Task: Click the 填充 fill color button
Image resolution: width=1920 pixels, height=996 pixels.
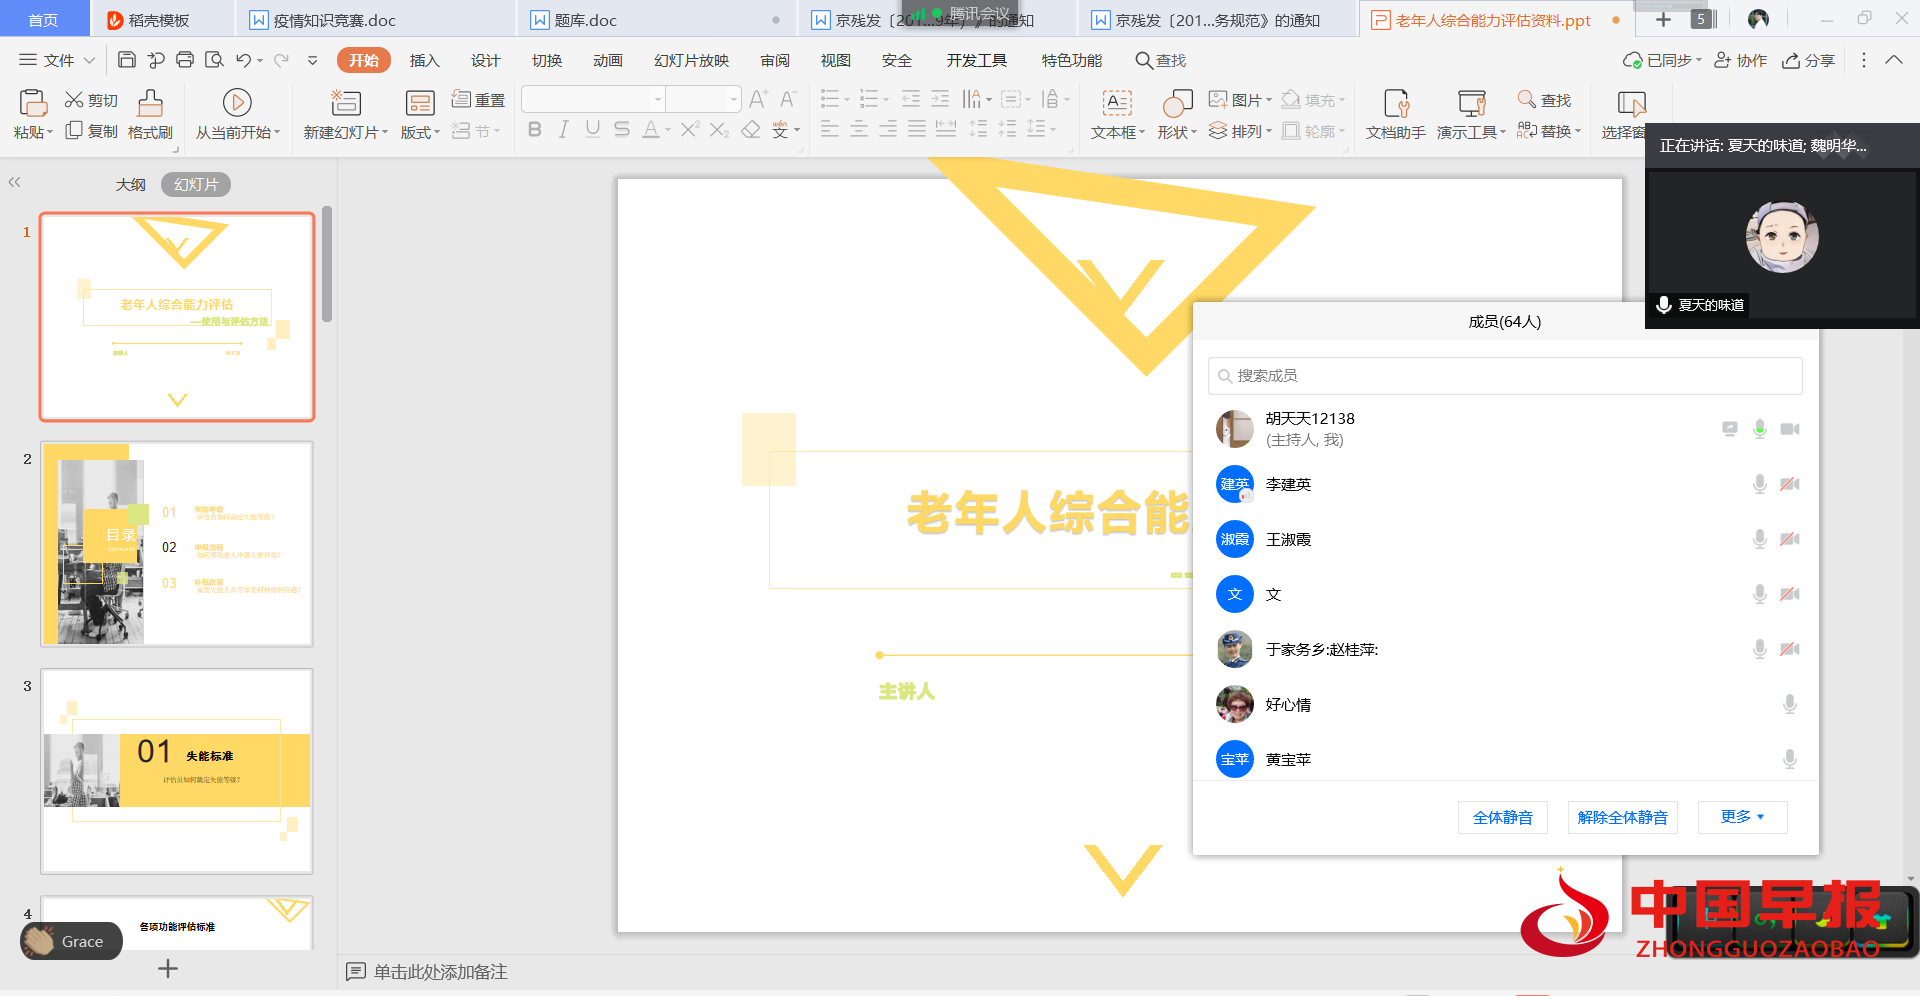Action: click(1312, 100)
